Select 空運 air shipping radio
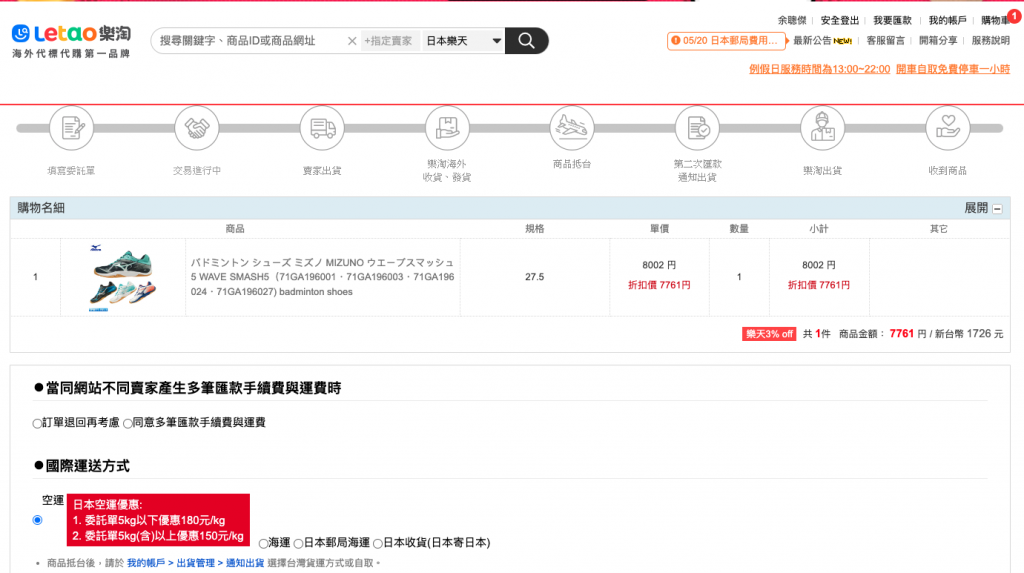The image size is (1024, 573). click(x=37, y=520)
